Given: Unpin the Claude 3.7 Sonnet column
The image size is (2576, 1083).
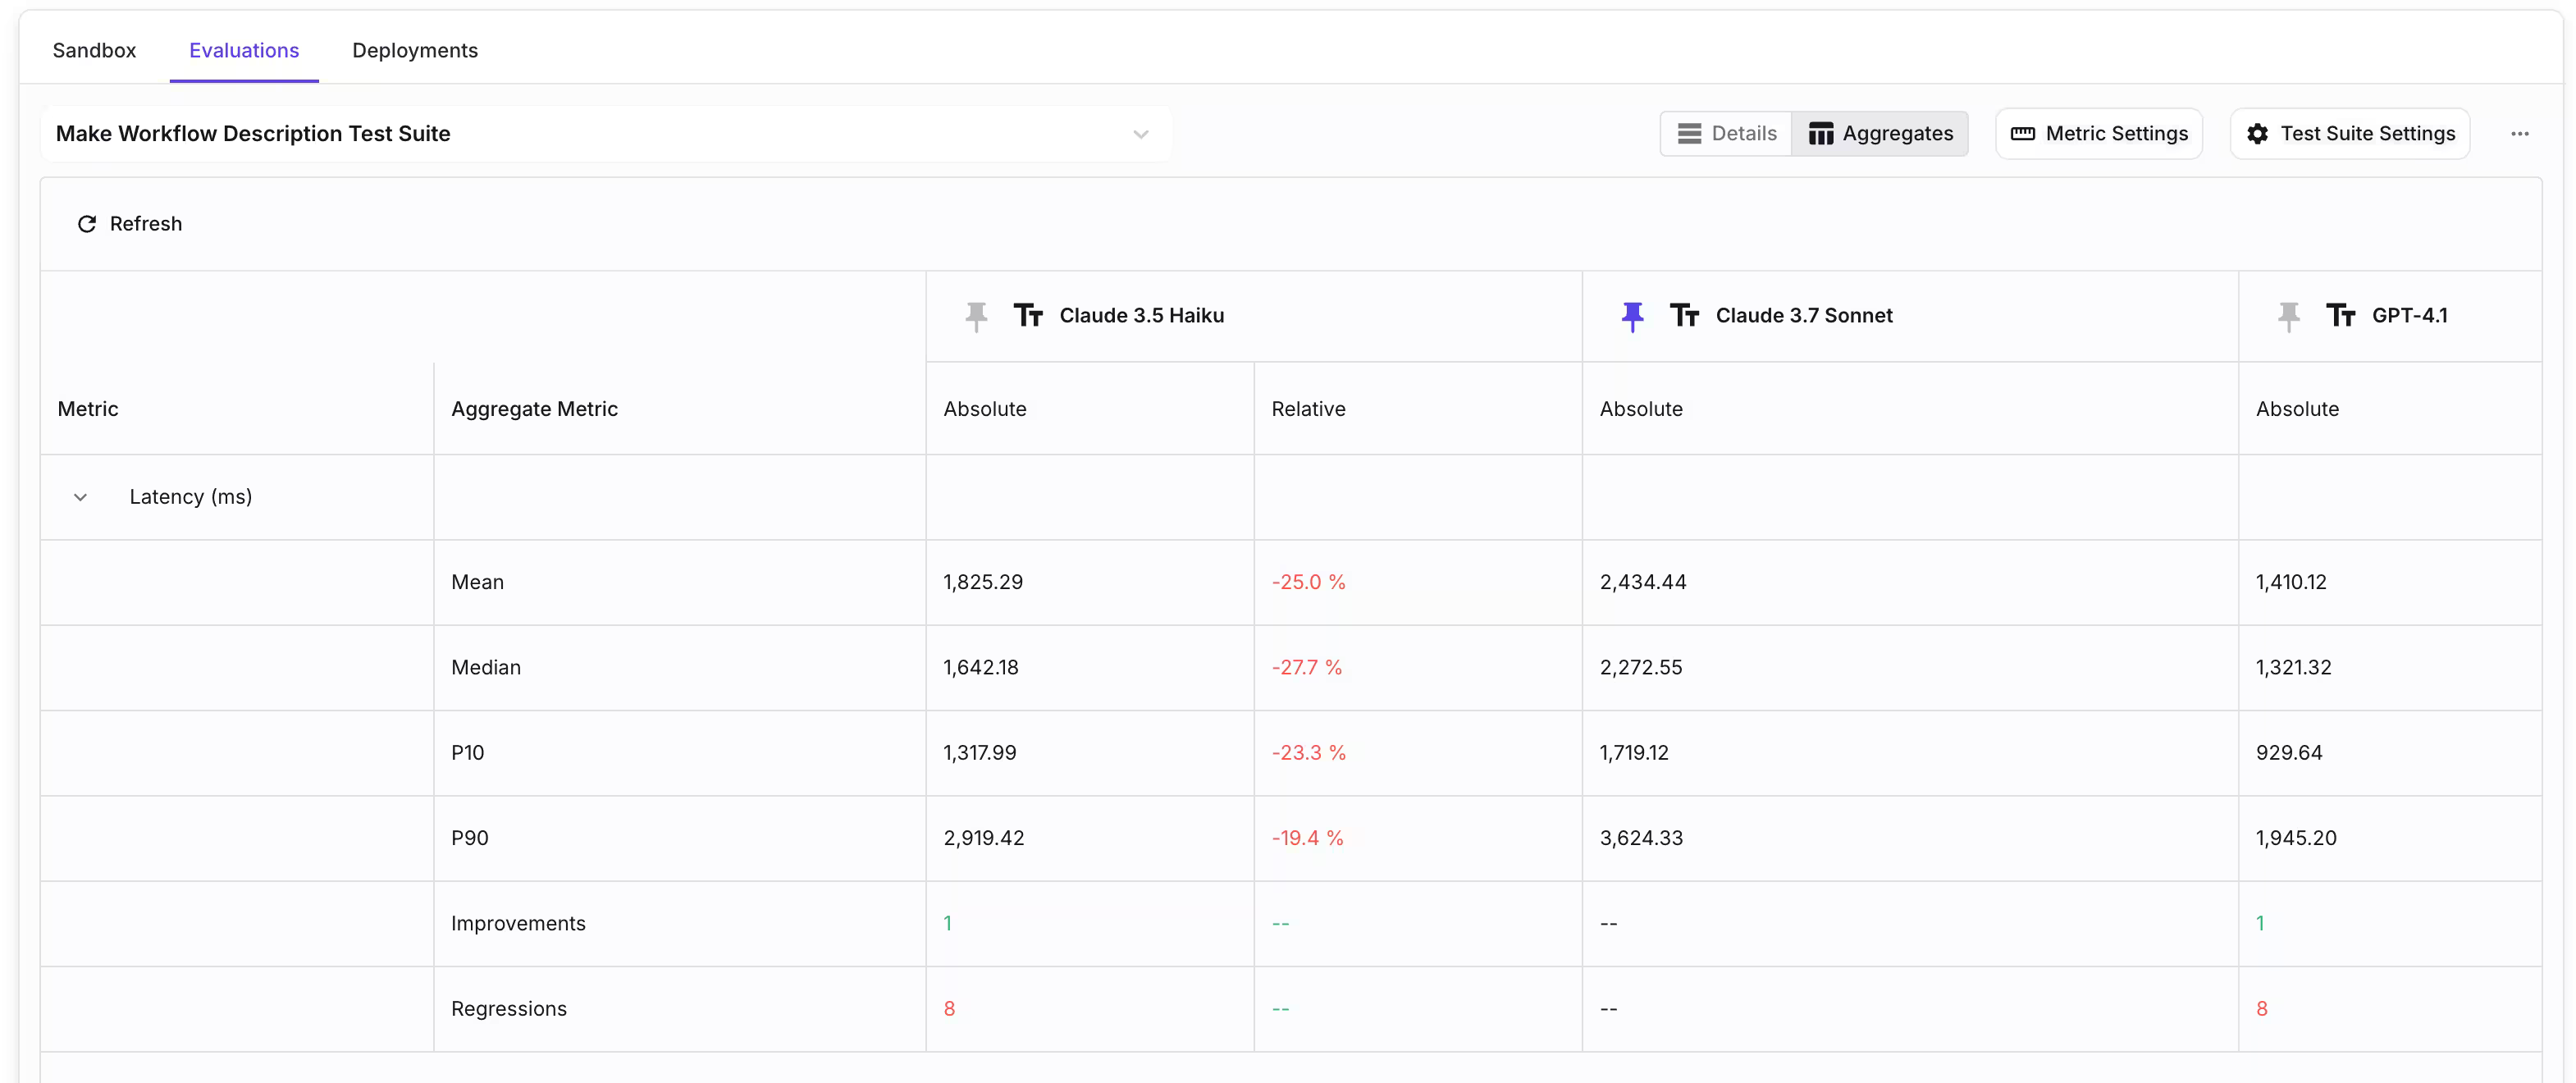Looking at the screenshot, I should pos(1632,316).
